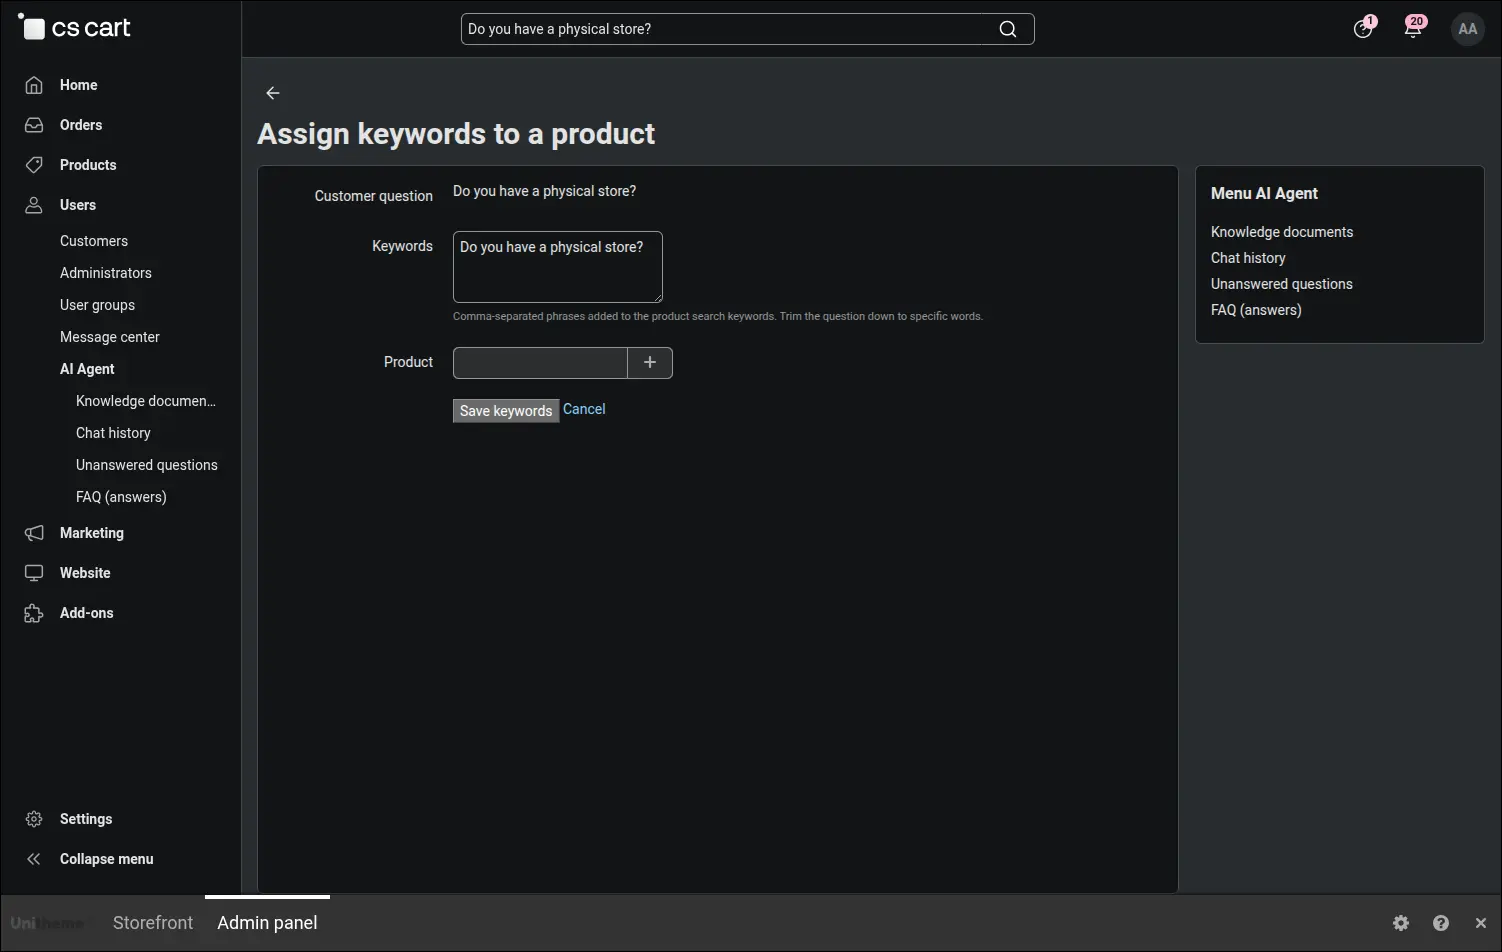Open bottom bar gear settings icon
The image size is (1502, 952).
pyautogui.click(x=1401, y=923)
